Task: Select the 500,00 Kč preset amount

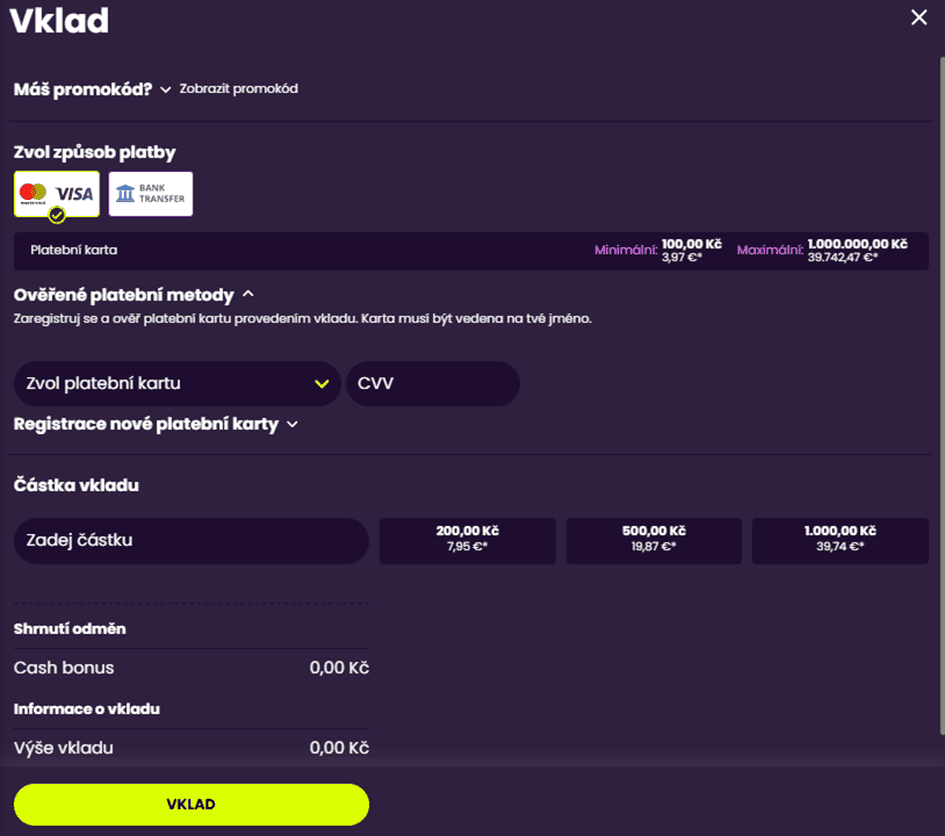Action: 654,541
